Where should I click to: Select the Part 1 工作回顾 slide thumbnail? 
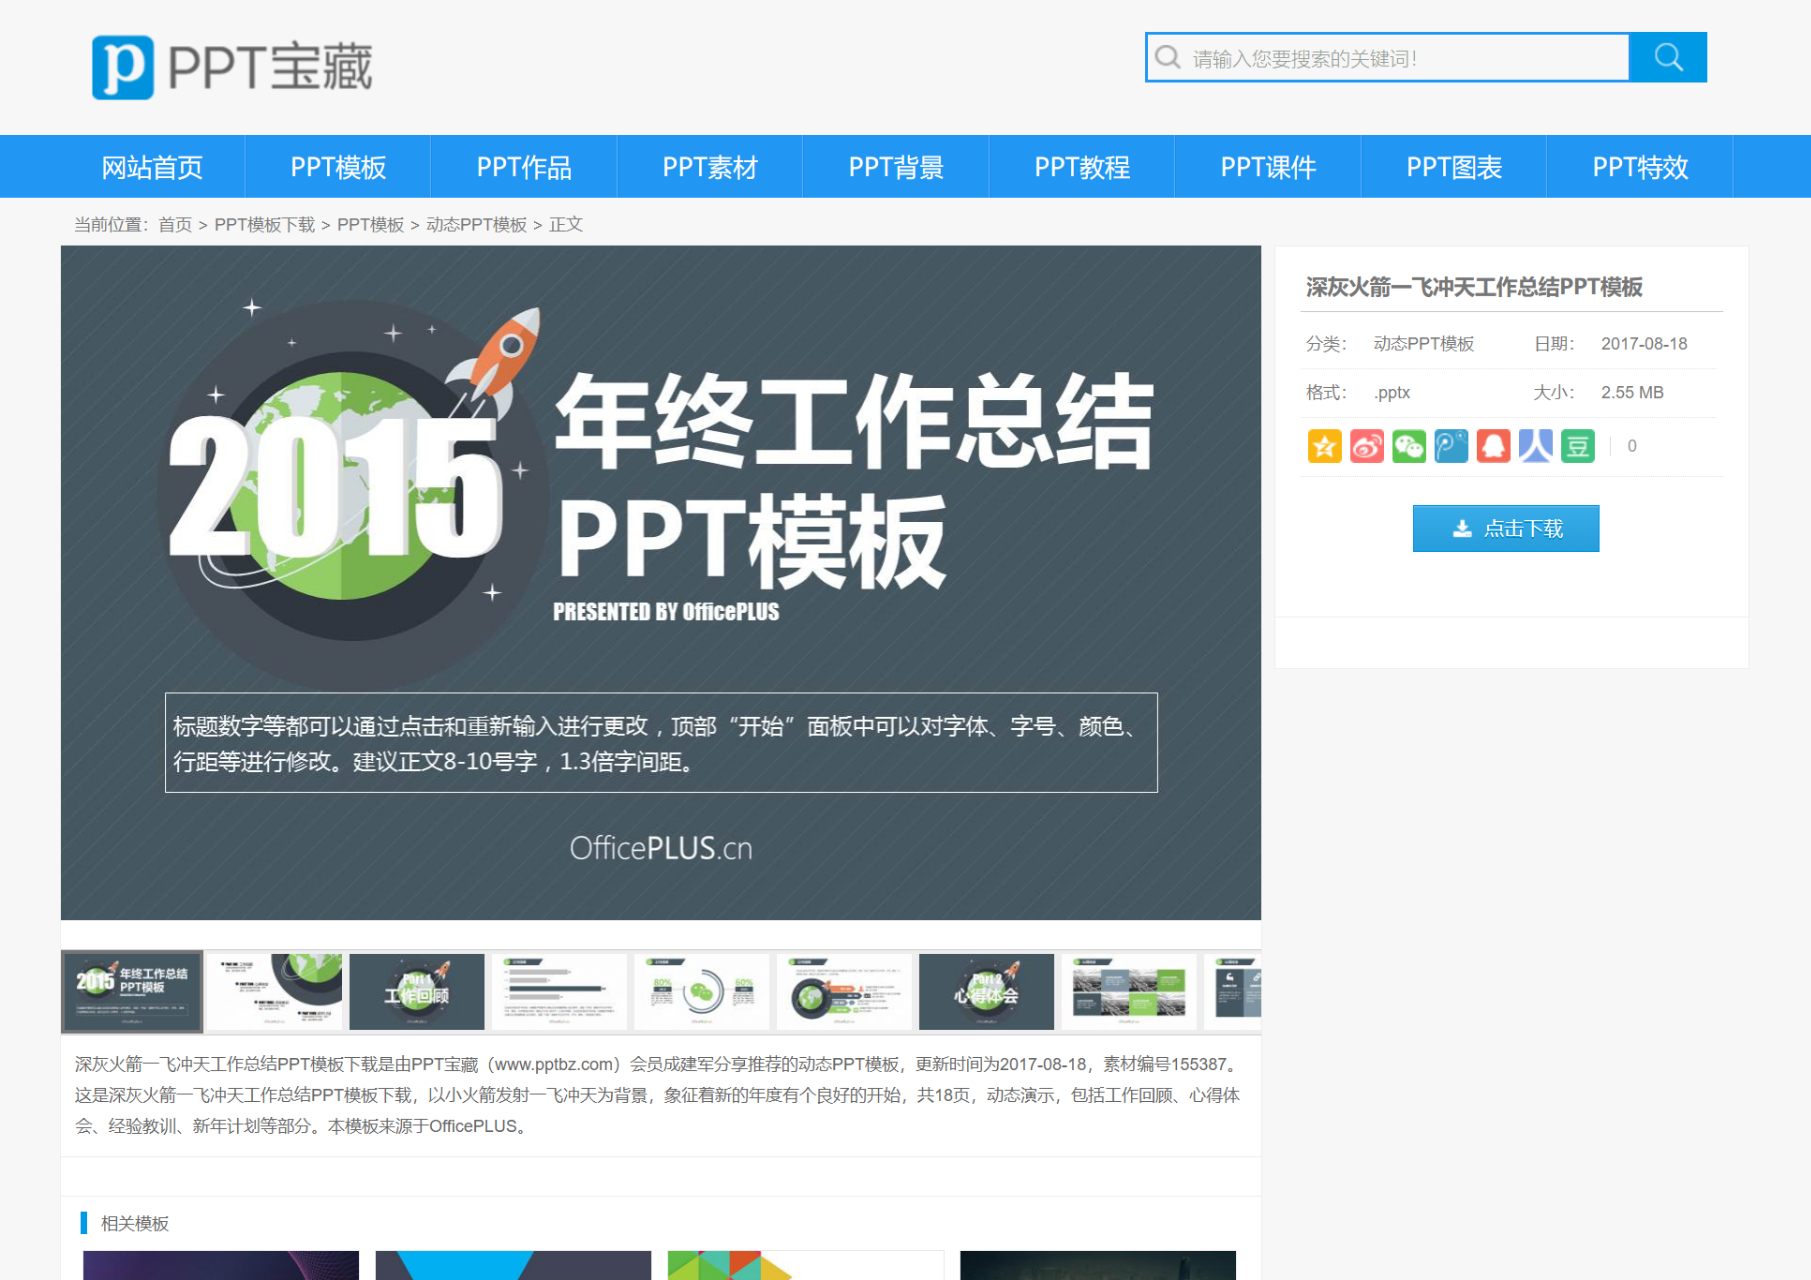tap(417, 992)
